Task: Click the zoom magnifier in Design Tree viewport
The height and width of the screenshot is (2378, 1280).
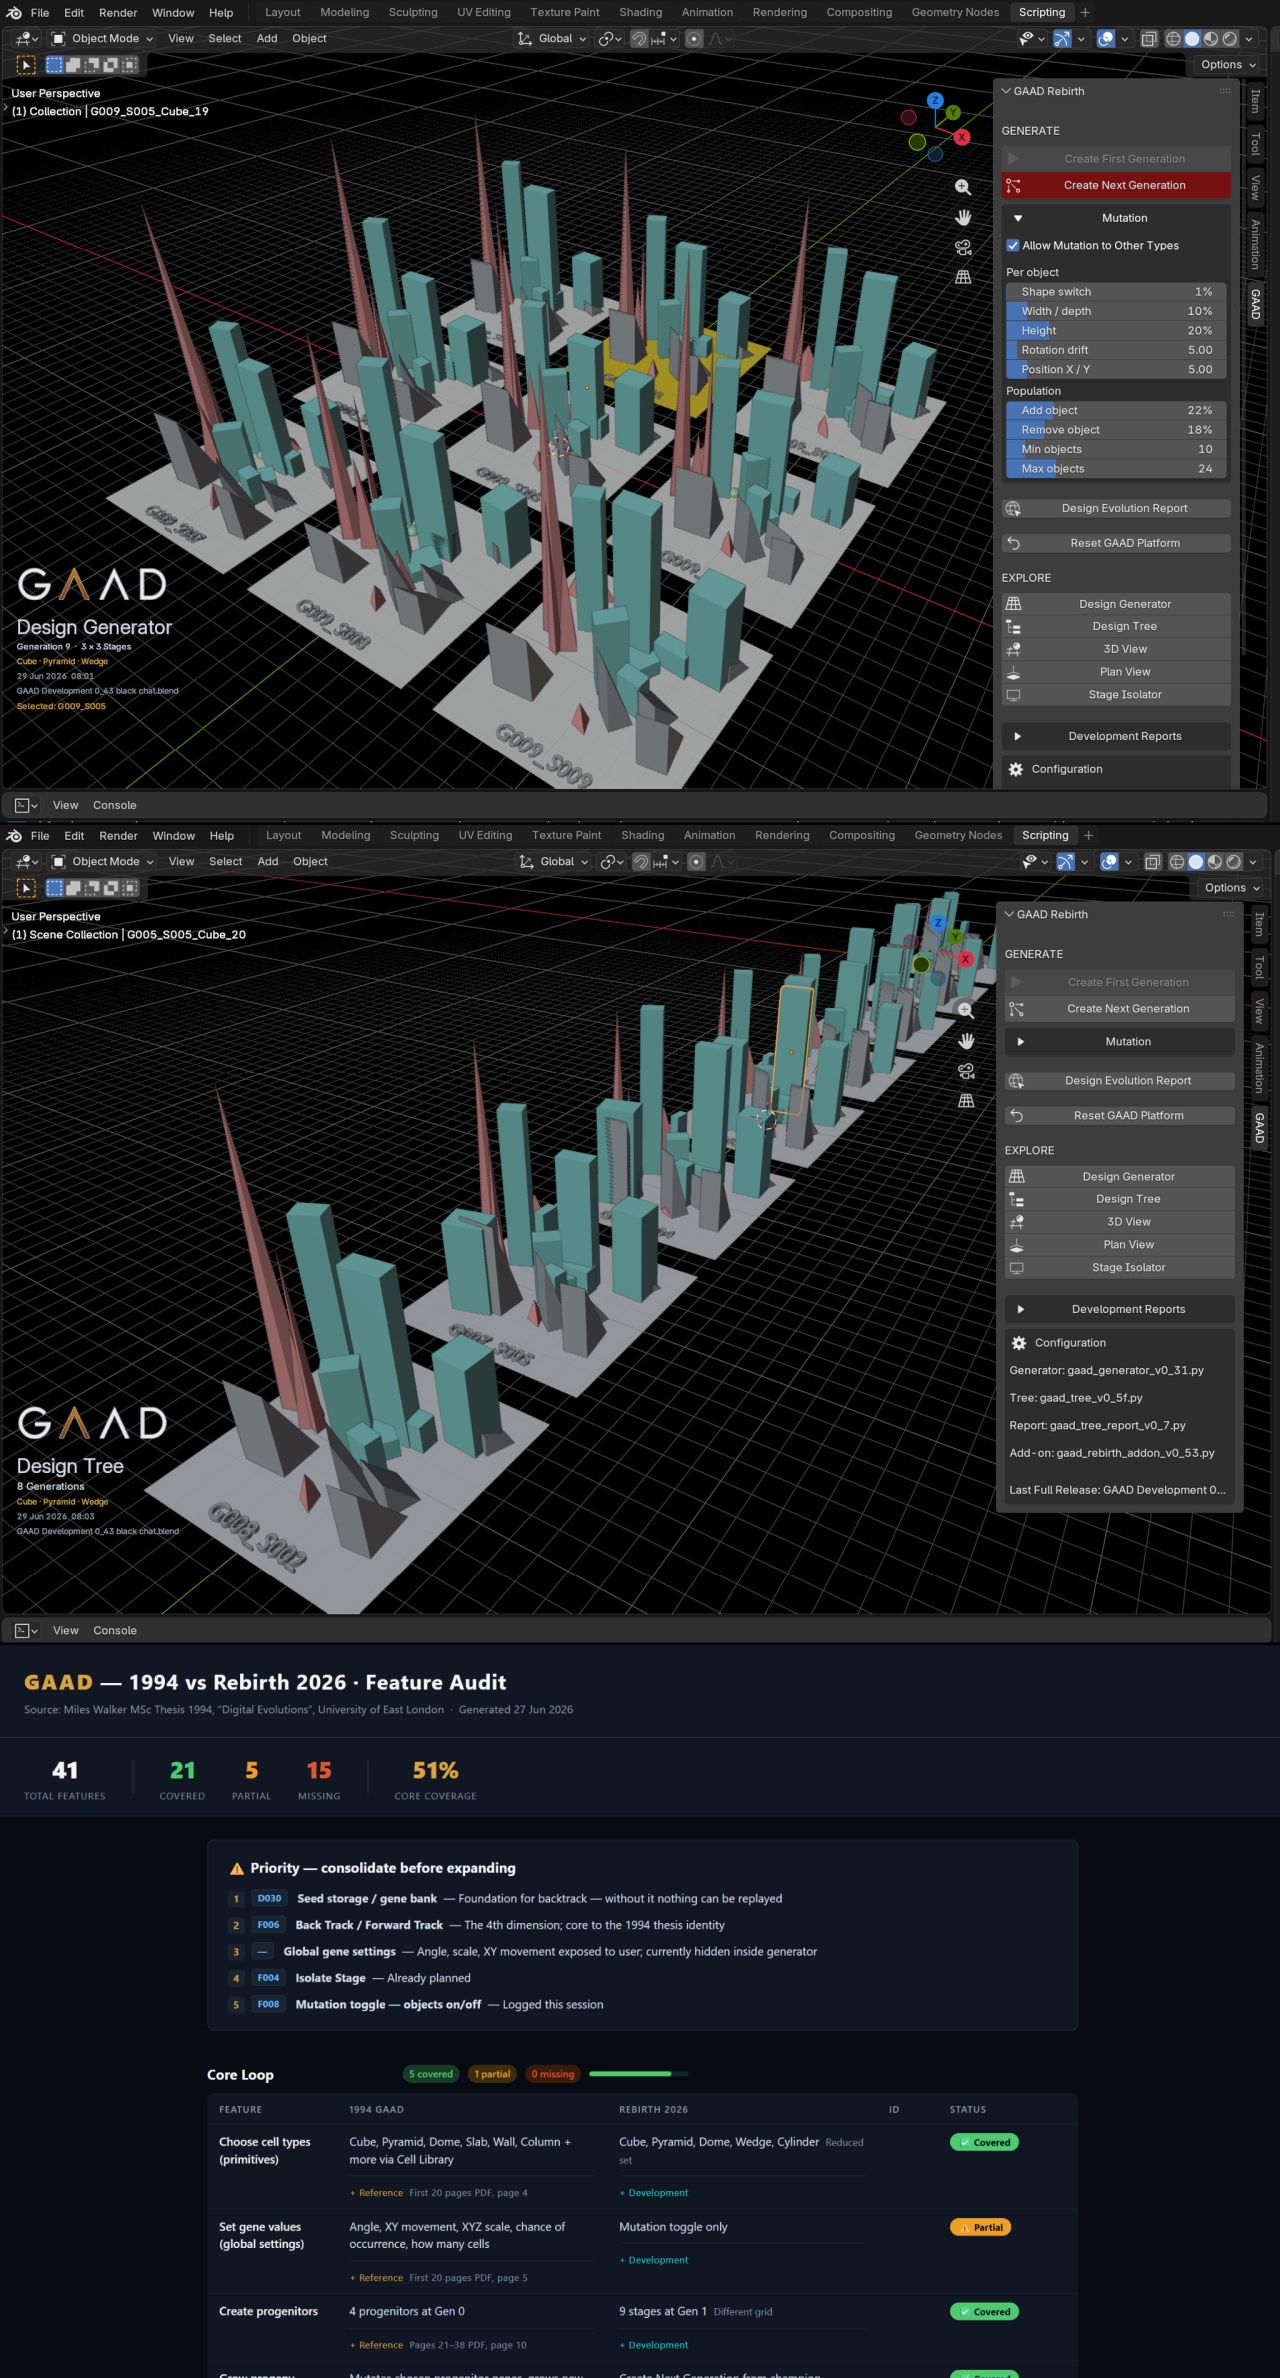Action: (966, 1010)
